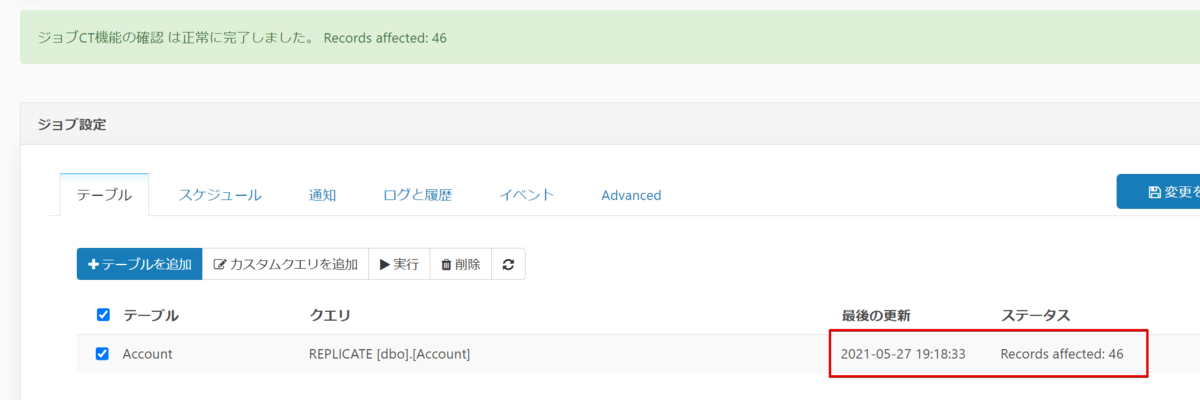Click the カスタムクエリを追加 button
The width and height of the screenshot is (1200, 400).
coord(286,264)
